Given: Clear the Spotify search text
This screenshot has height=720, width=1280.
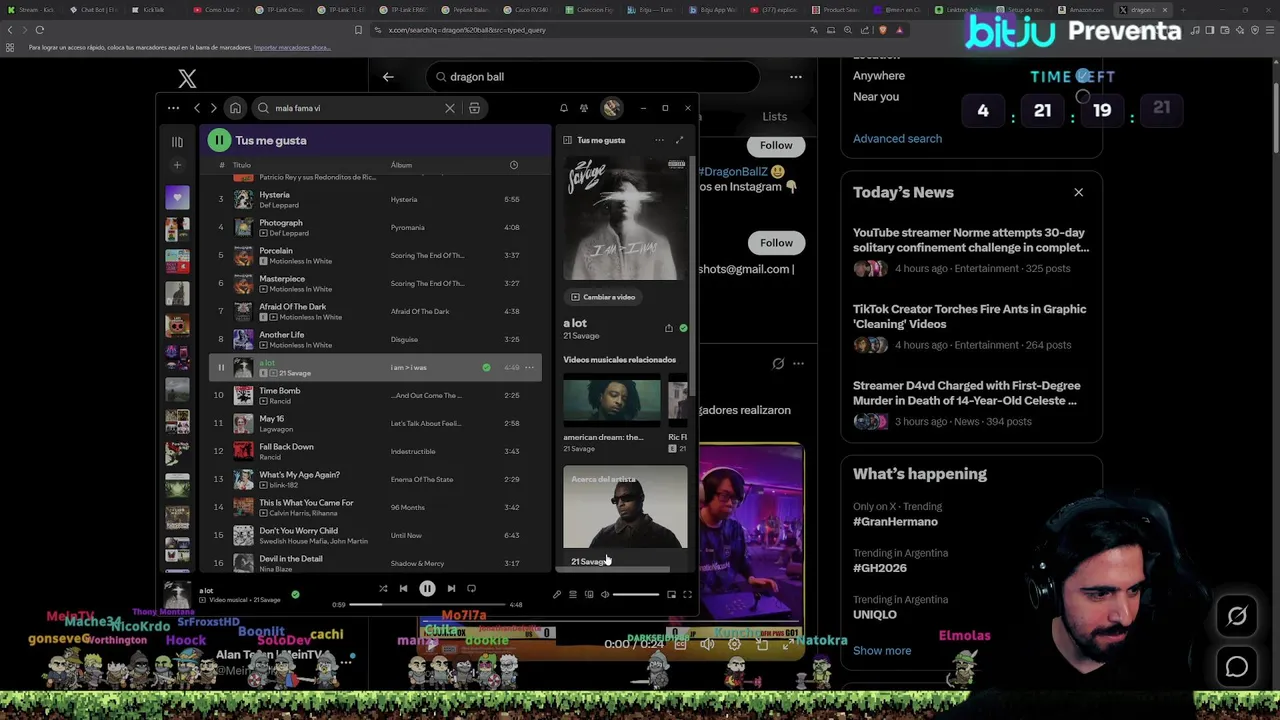Looking at the screenshot, I should pyautogui.click(x=450, y=108).
